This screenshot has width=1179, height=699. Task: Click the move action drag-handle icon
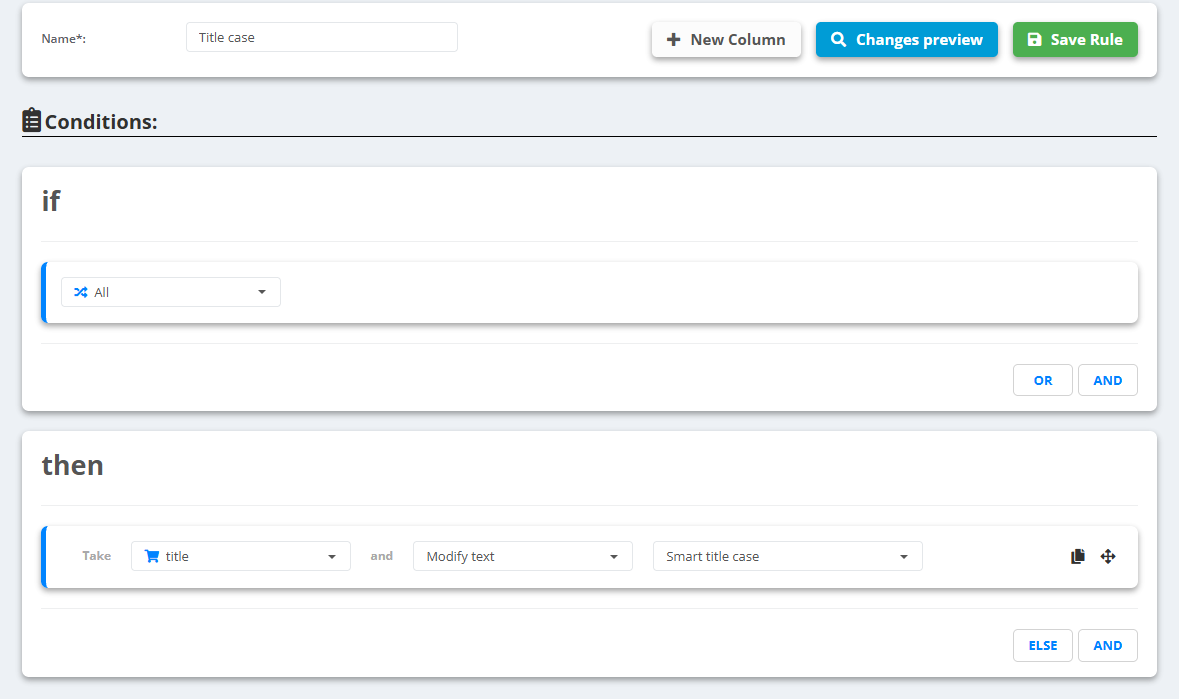[1108, 556]
